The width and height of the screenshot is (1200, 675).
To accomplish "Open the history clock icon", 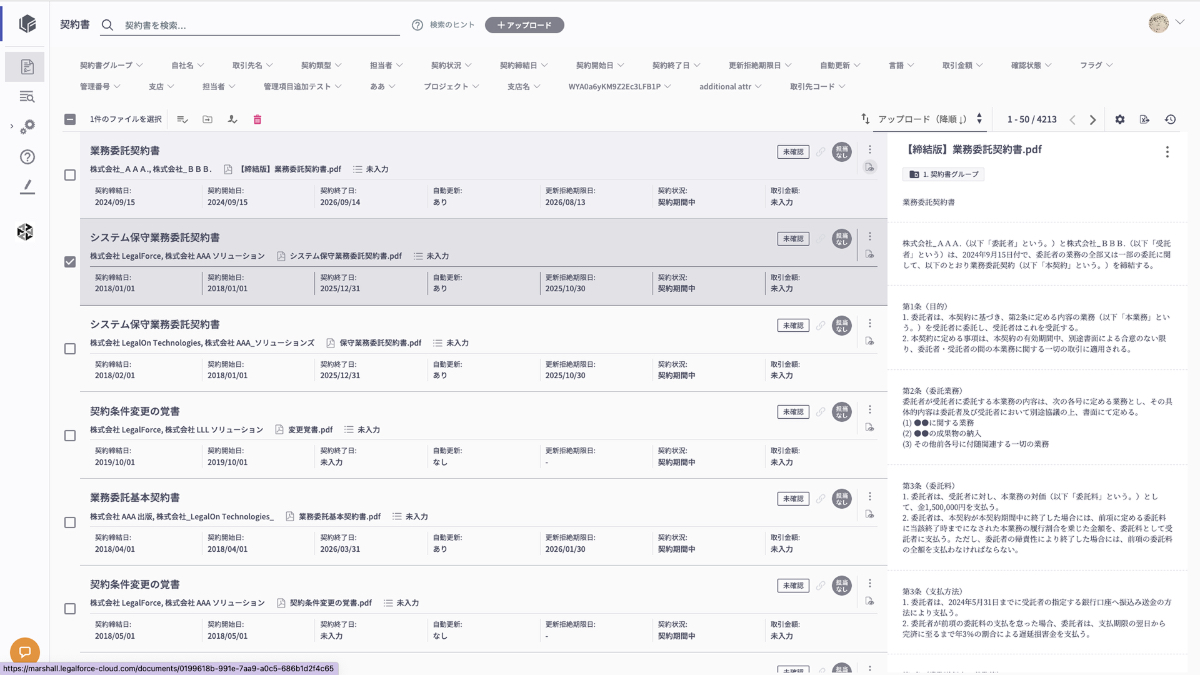I will pos(1170,119).
